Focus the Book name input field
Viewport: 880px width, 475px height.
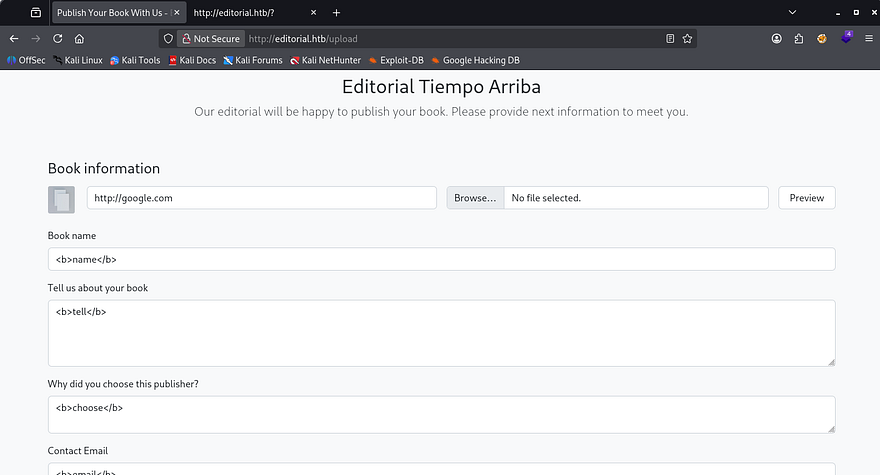pyautogui.click(x=441, y=259)
